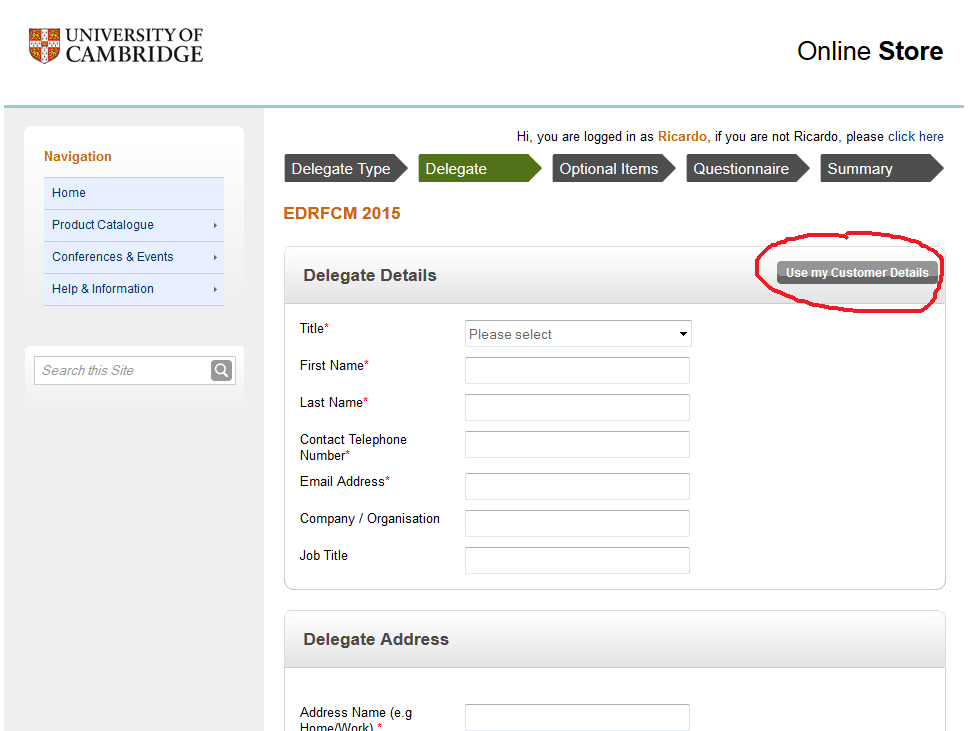This screenshot has width=968, height=731.
Task: Go to the Delegate Type step
Action: [346, 169]
